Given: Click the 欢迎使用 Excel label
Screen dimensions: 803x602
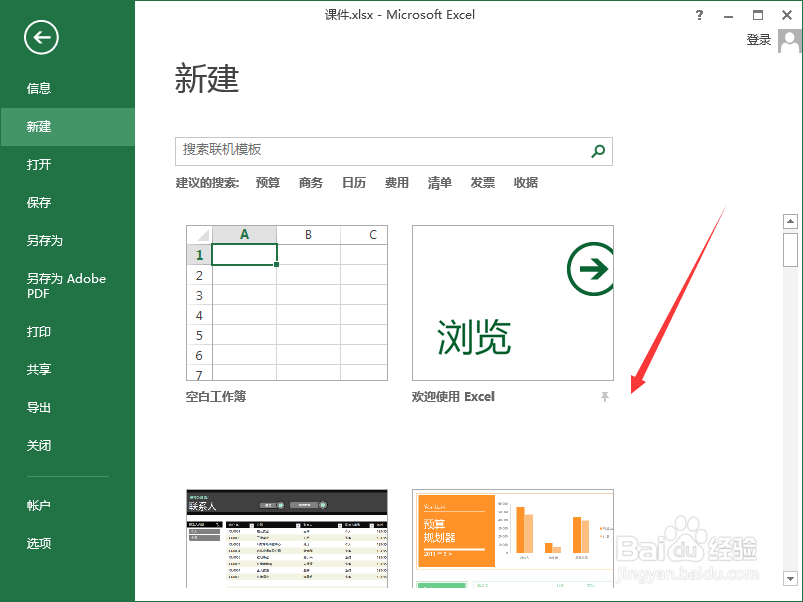Looking at the screenshot, I should [x=453, y=397].
